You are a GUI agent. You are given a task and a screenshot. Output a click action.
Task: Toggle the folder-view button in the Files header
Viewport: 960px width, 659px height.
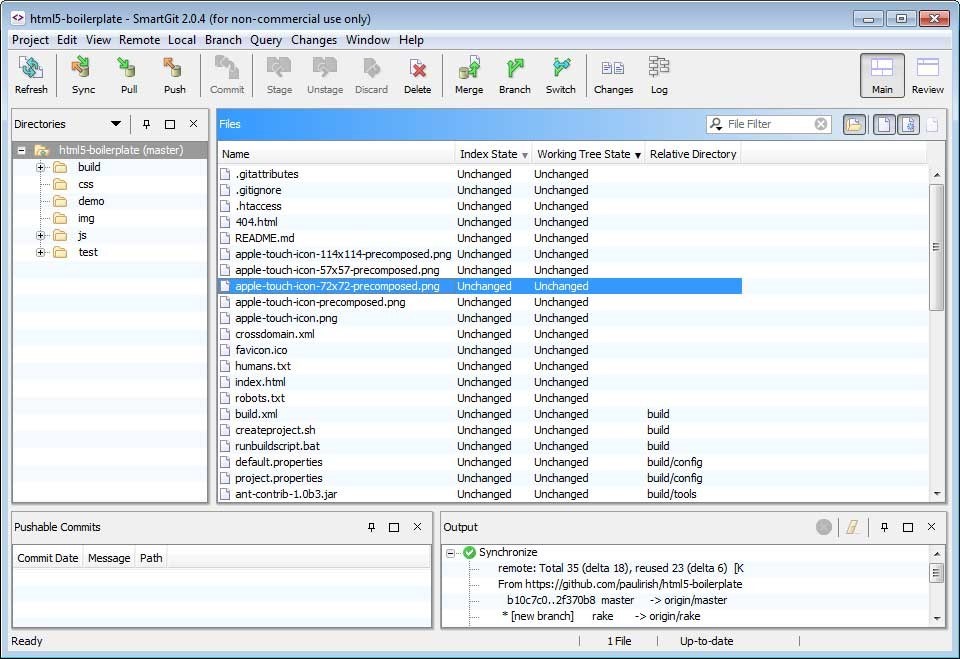point(854,124)
